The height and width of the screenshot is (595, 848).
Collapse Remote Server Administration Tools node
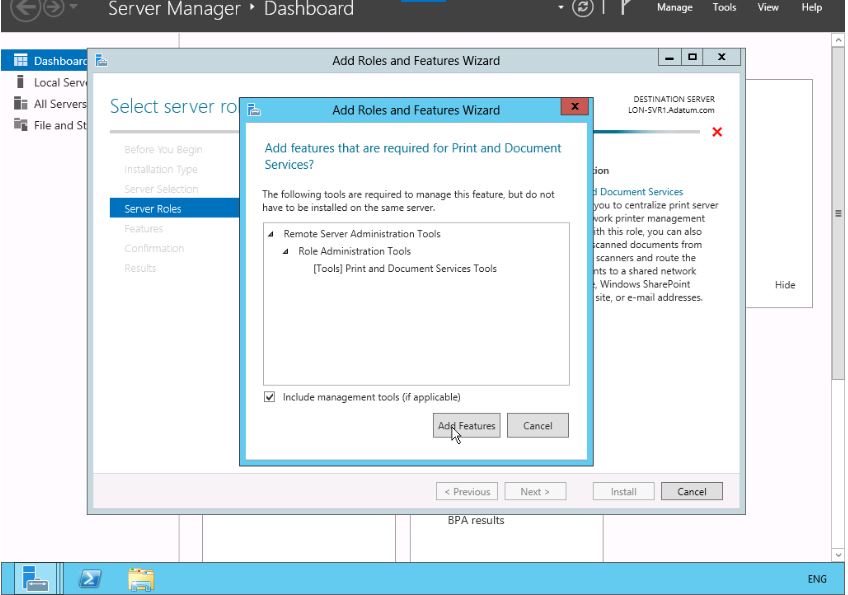272,234
